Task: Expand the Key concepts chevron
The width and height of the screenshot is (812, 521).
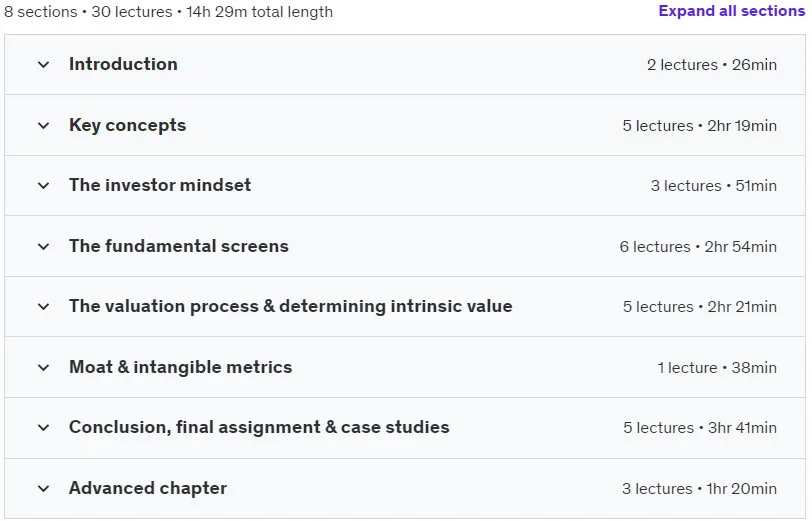Action: point(44,125)
